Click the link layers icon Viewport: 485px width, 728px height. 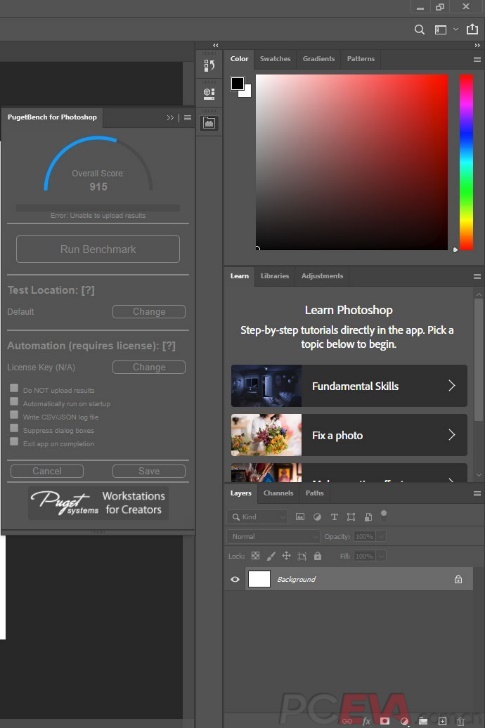click(x=347, y=721)
